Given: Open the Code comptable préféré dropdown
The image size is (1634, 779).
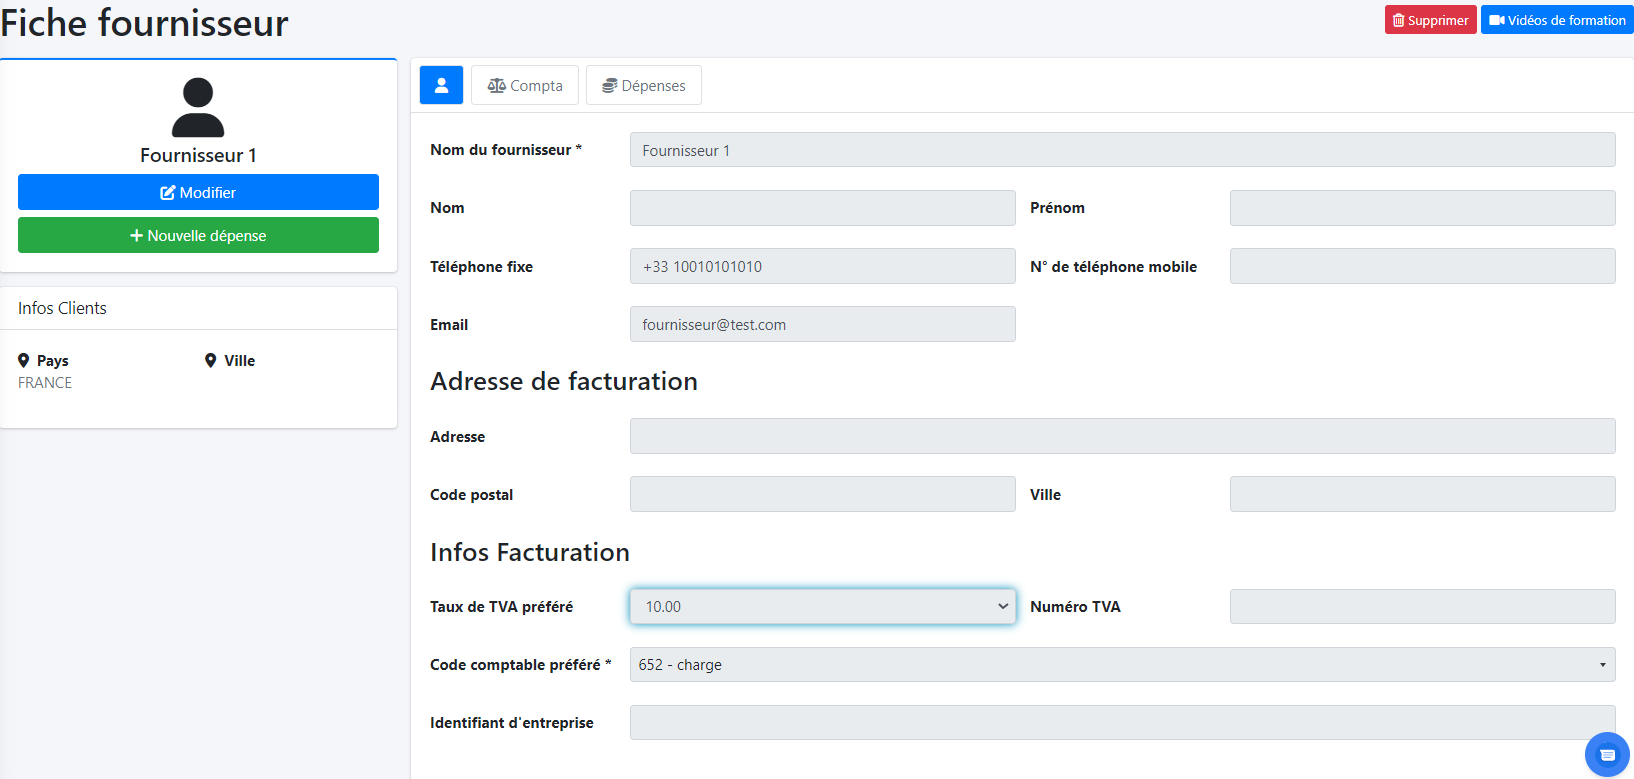Looking at the screenshot, I should 1122,665.
